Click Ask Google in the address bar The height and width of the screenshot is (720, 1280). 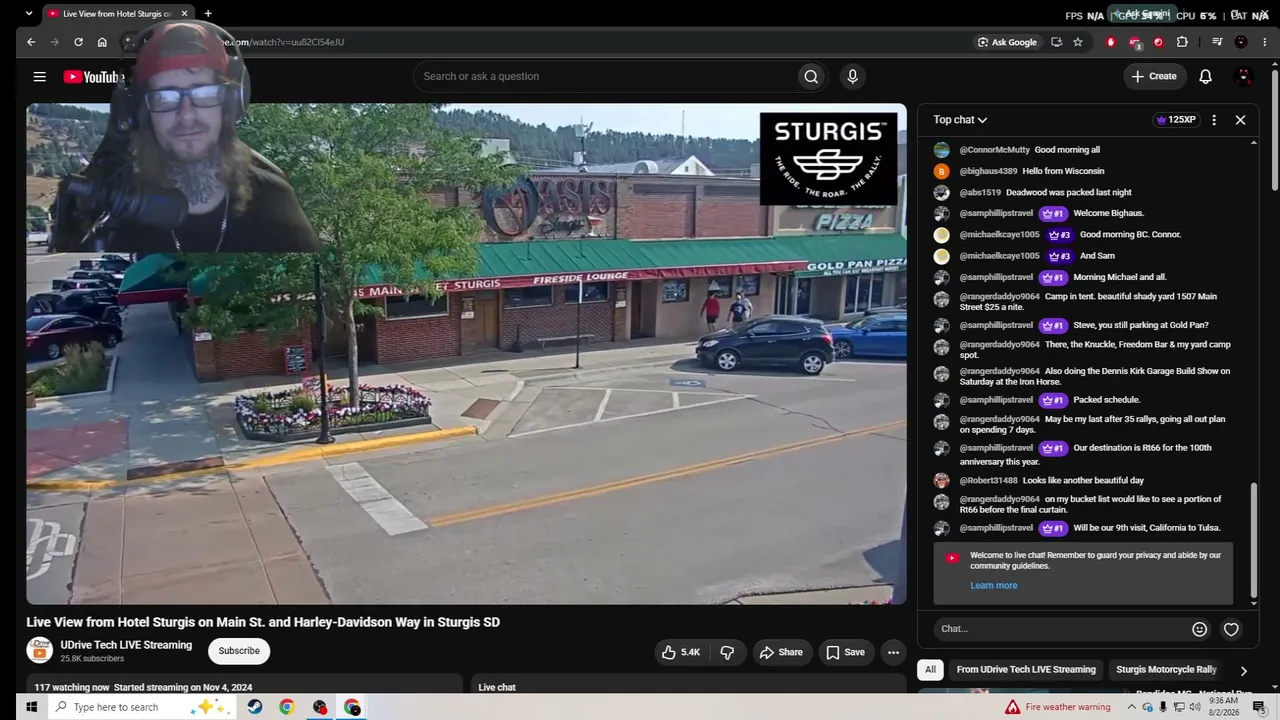click(1008, 42)
